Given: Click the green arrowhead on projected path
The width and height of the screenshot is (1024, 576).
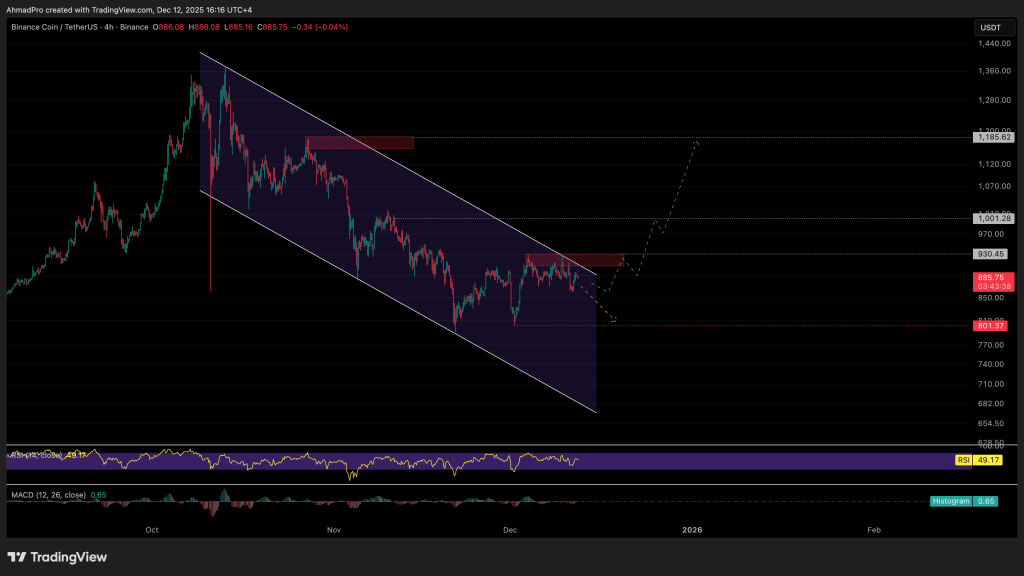Looking at the screenshot, I should (694, 143).
